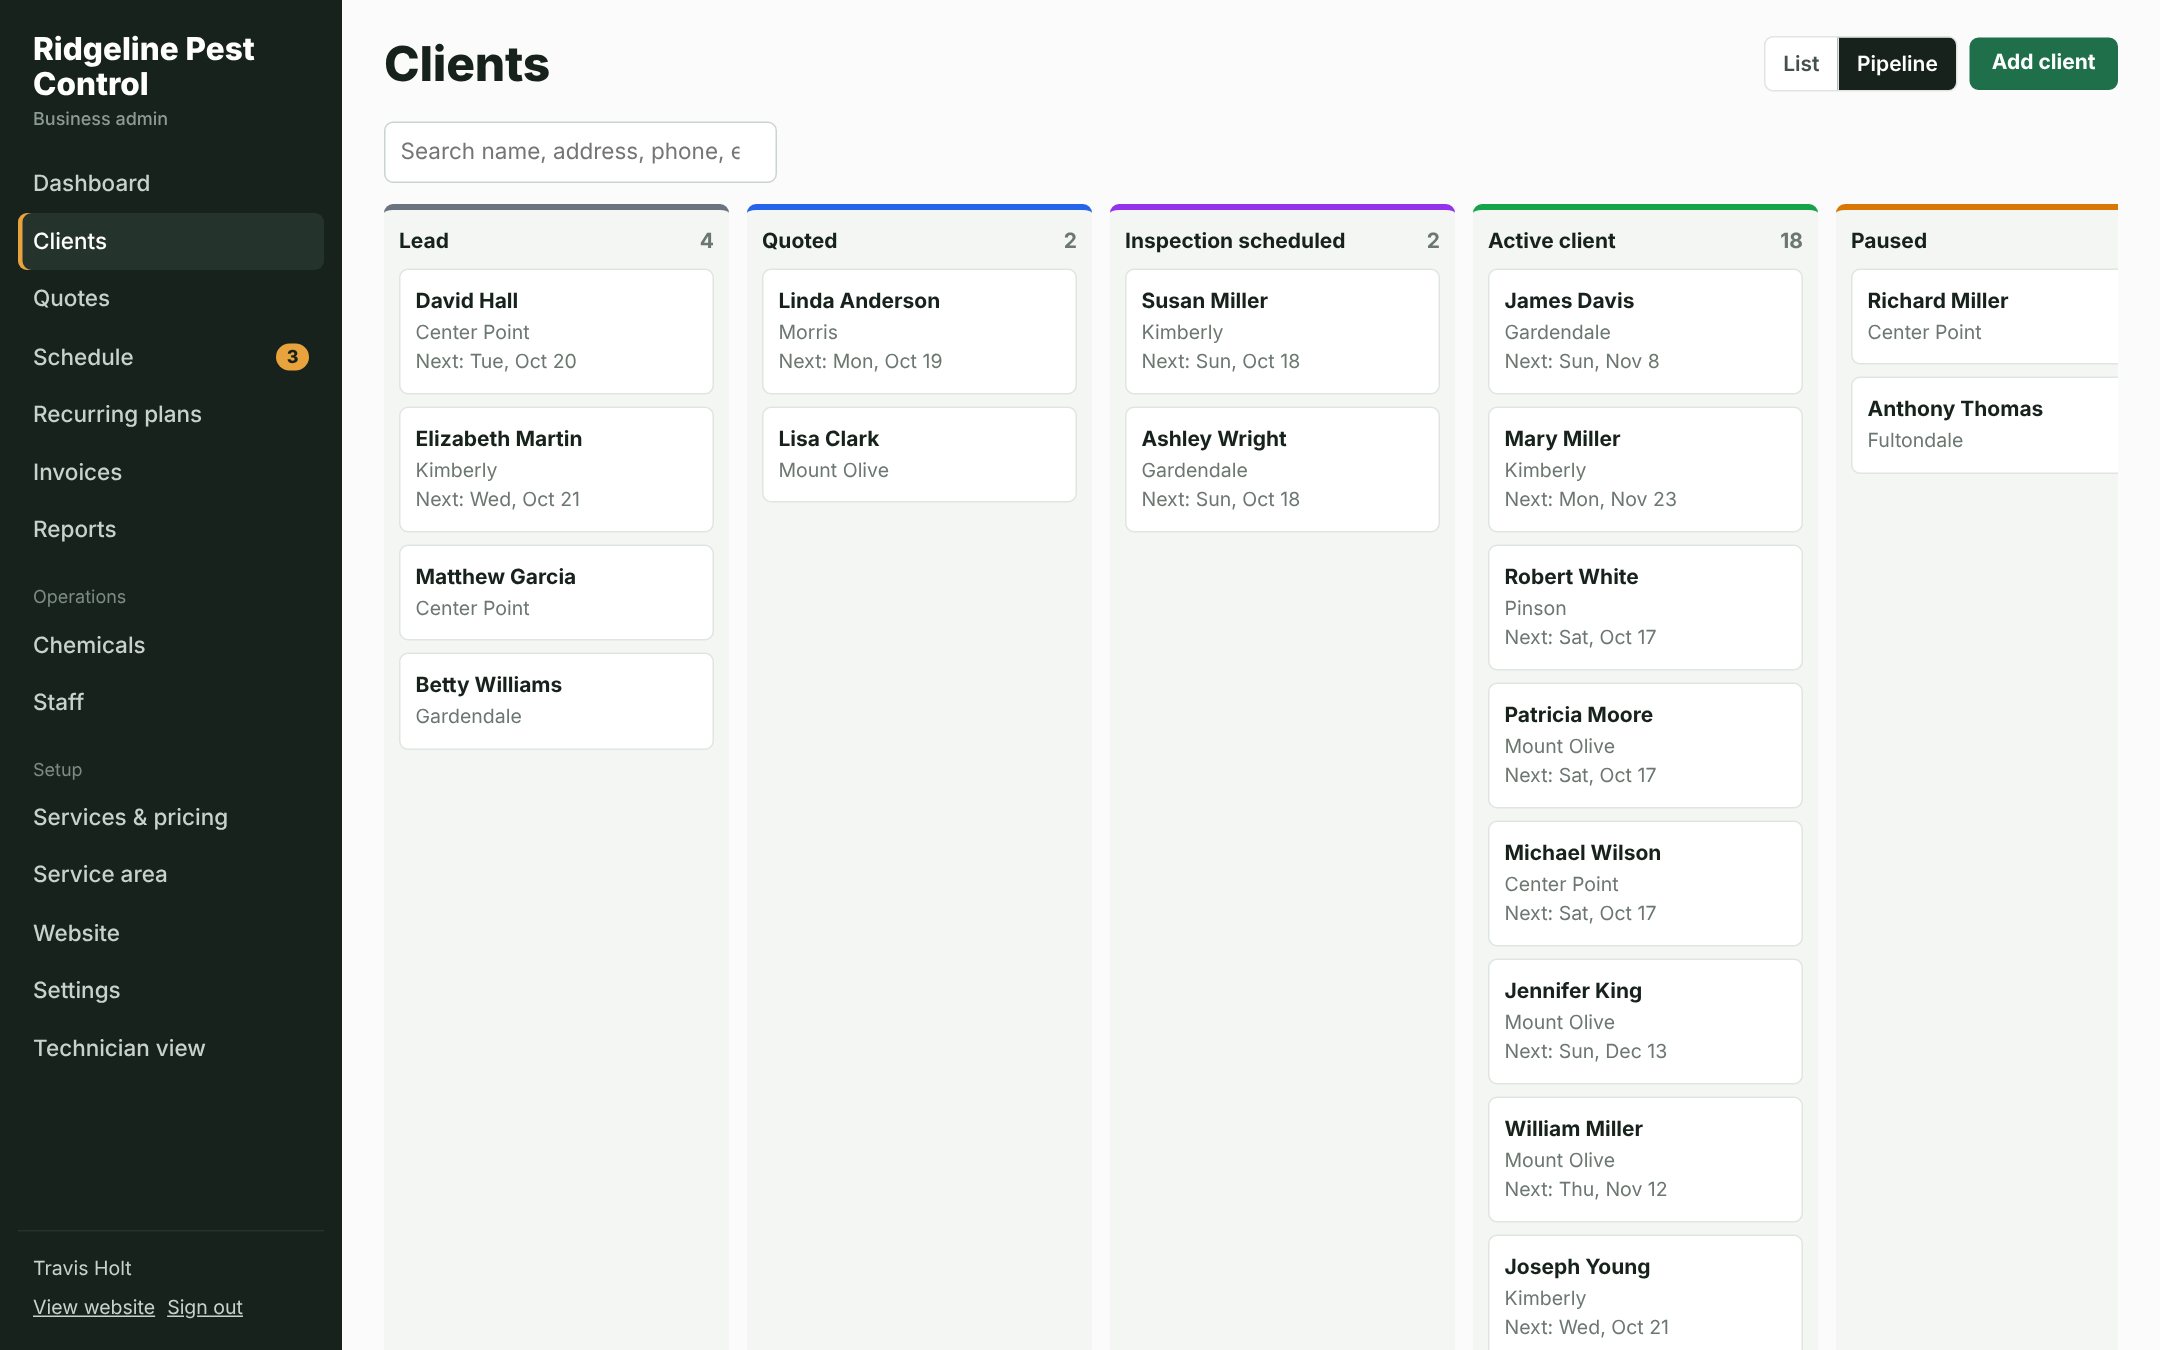
Task: Open the Service area settings
Action: (170, 874)
